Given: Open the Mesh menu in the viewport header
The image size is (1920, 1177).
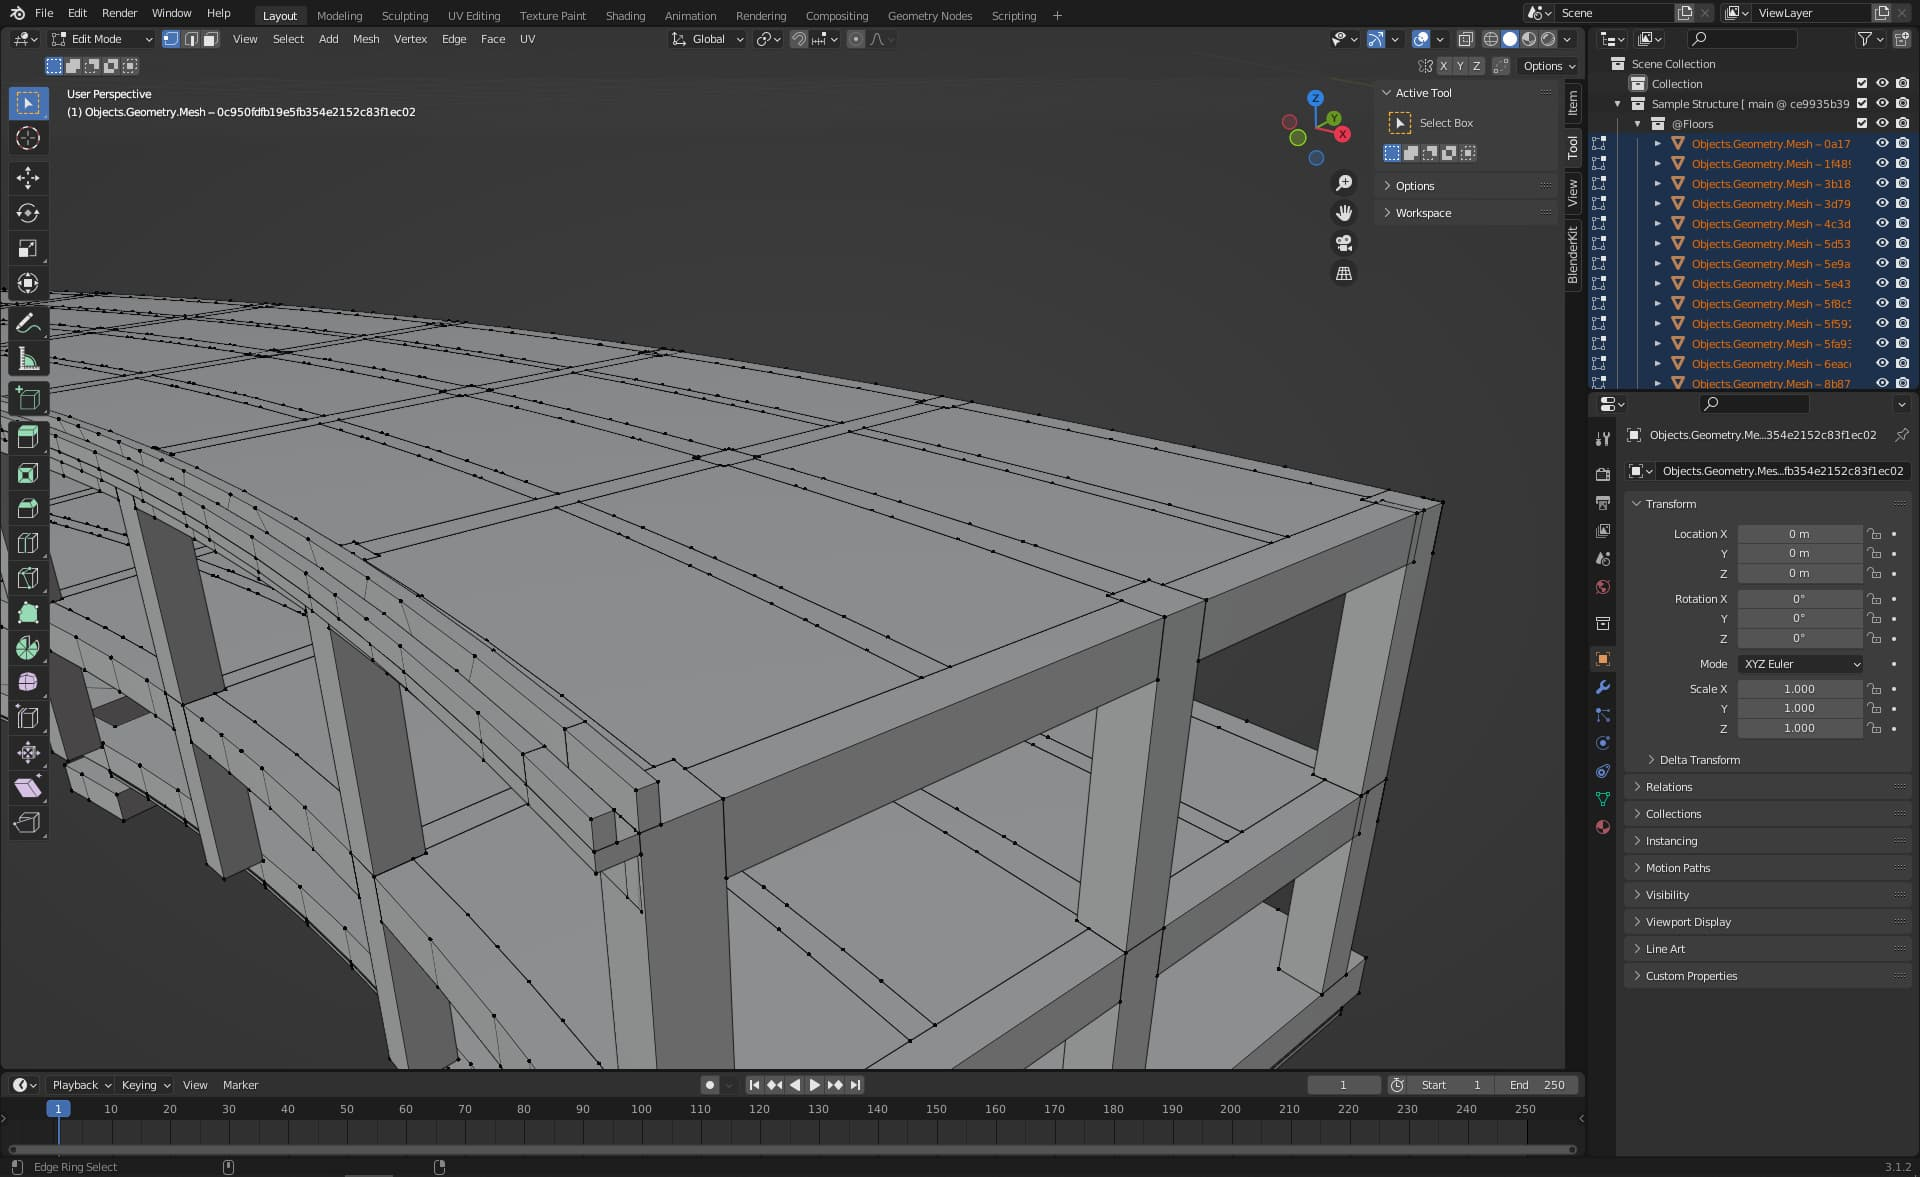Looking at the screenshot, I should pos(366,39).
